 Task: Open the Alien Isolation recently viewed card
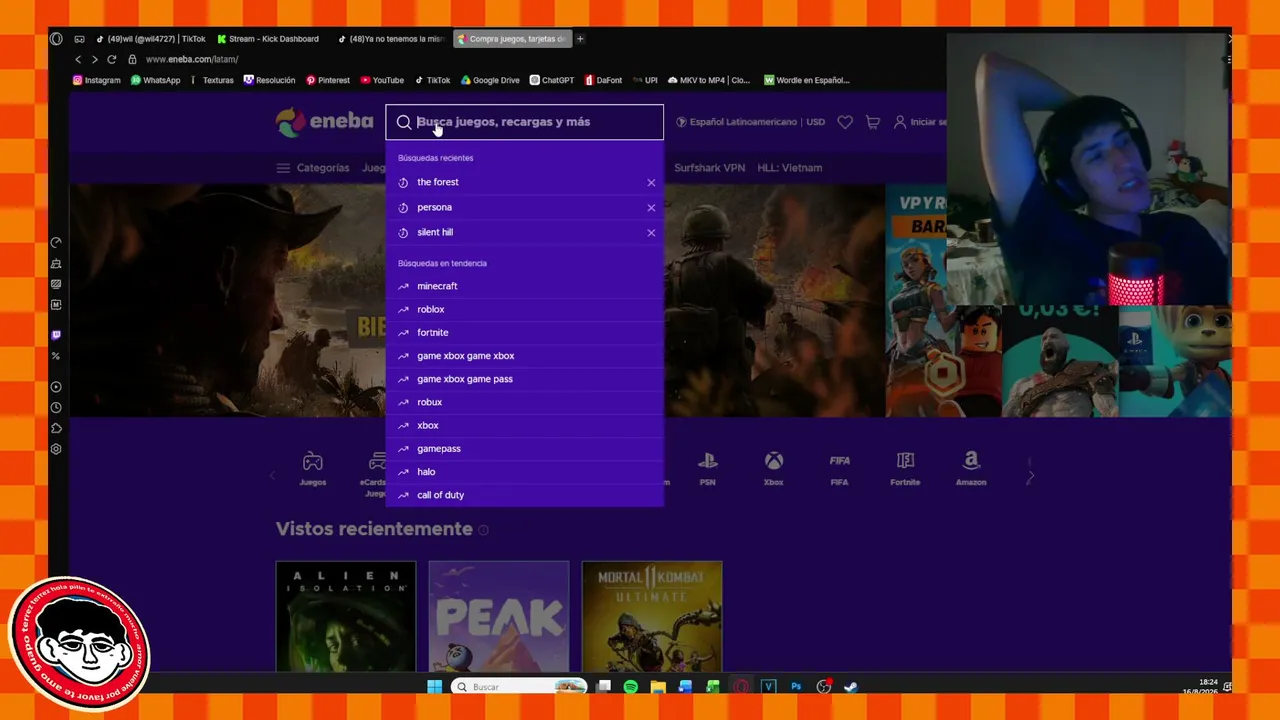(x=346, y=616)
